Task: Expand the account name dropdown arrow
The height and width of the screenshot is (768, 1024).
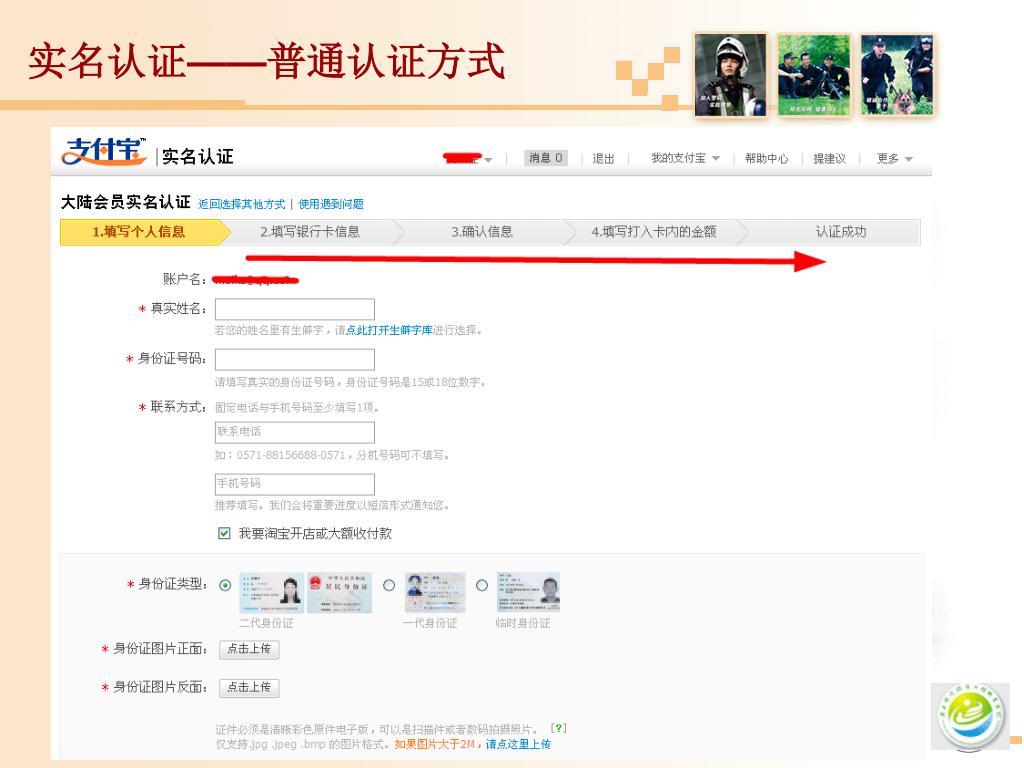Action: 488,159
